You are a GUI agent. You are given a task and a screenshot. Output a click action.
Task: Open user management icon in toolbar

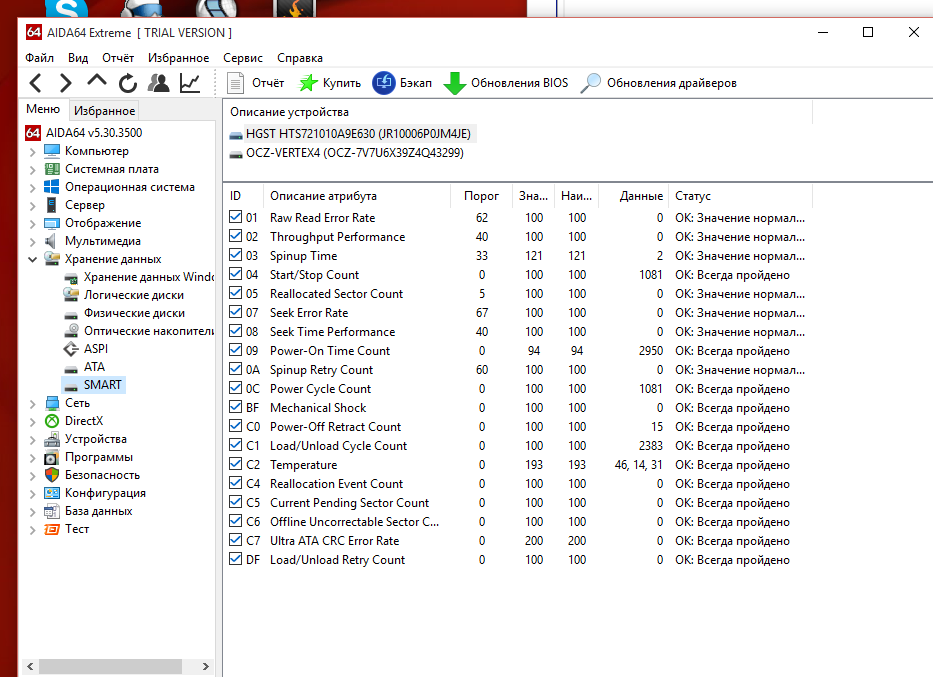coord(158,83)
